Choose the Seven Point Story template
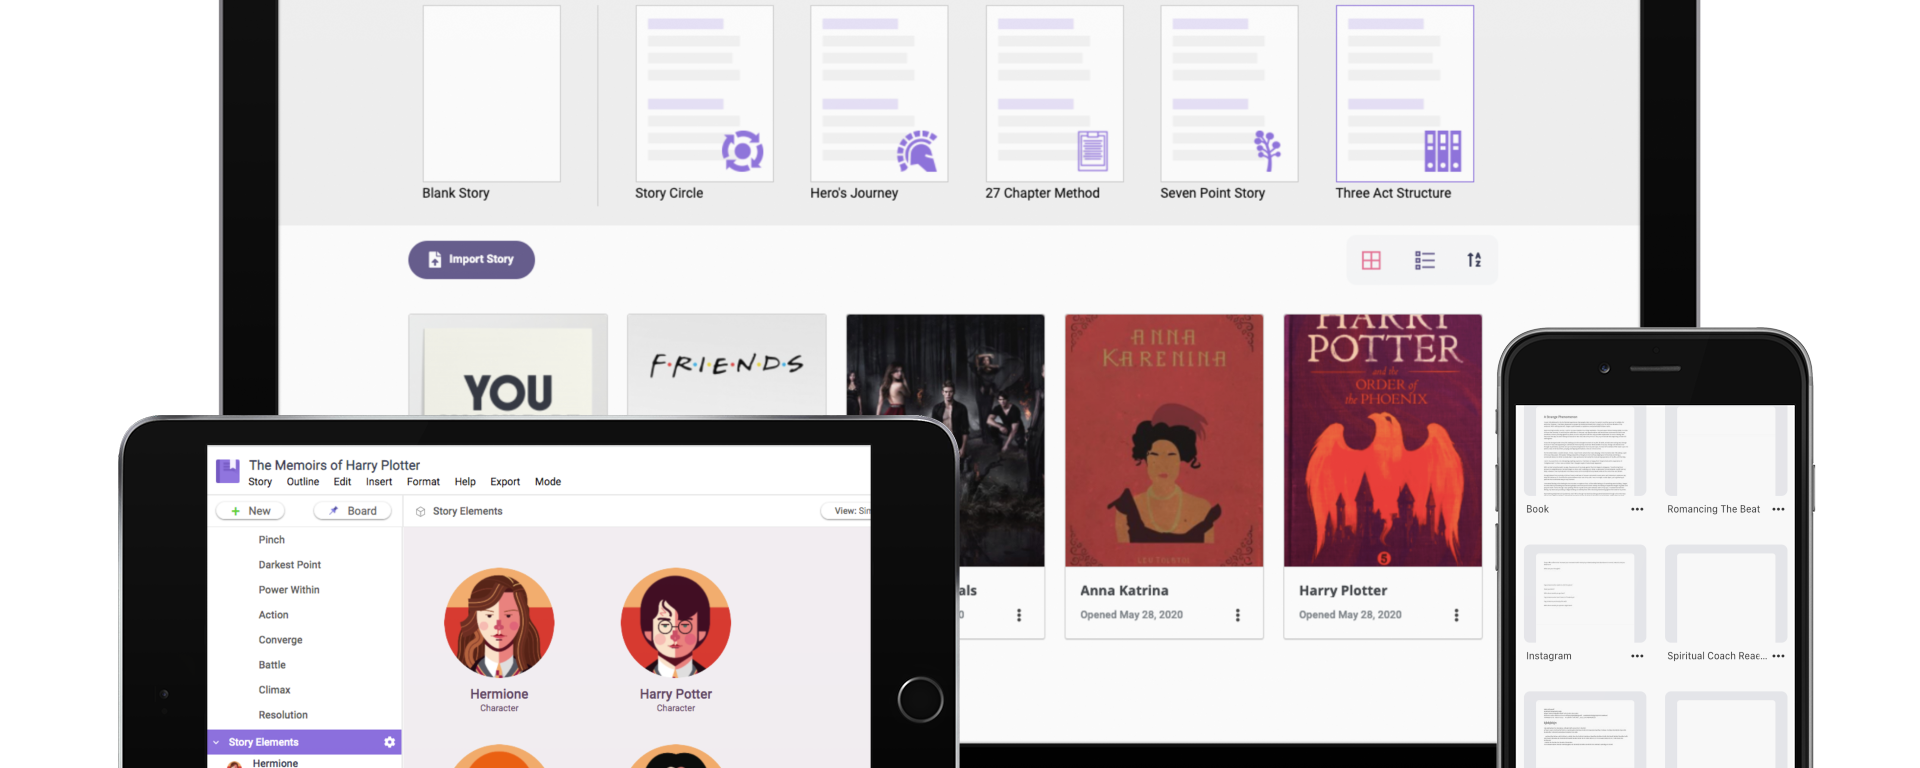This screenshot has height=768, width=1920. 1229,94
